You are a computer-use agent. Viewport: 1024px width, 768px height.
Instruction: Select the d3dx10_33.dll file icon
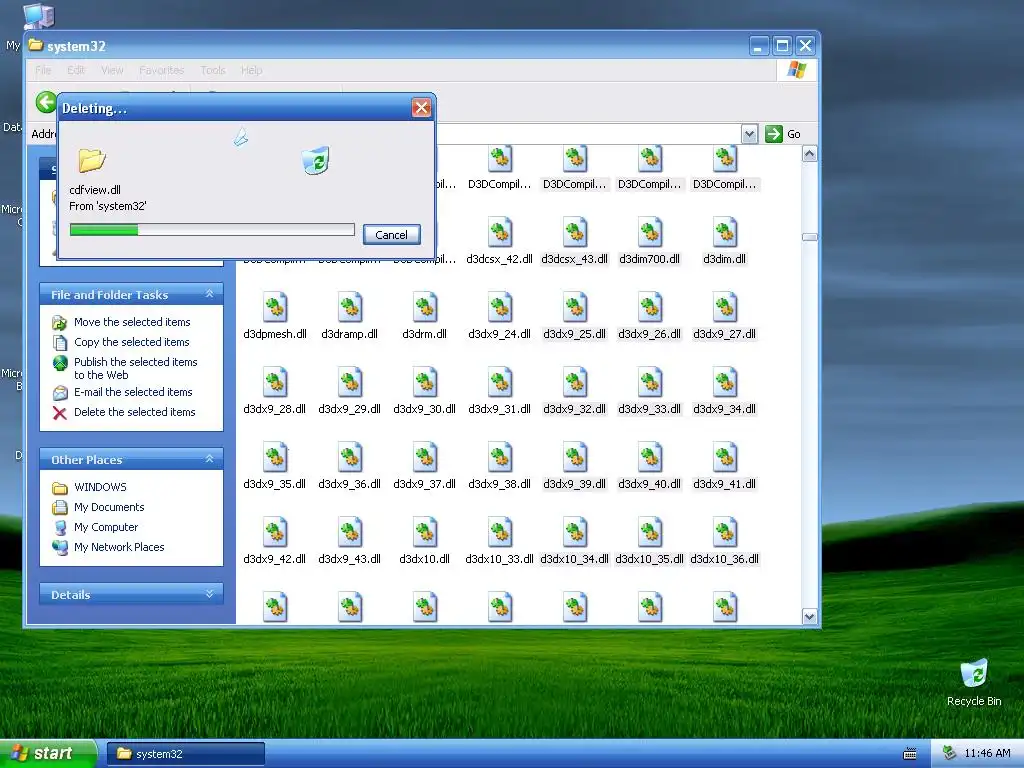click(500, 532)
